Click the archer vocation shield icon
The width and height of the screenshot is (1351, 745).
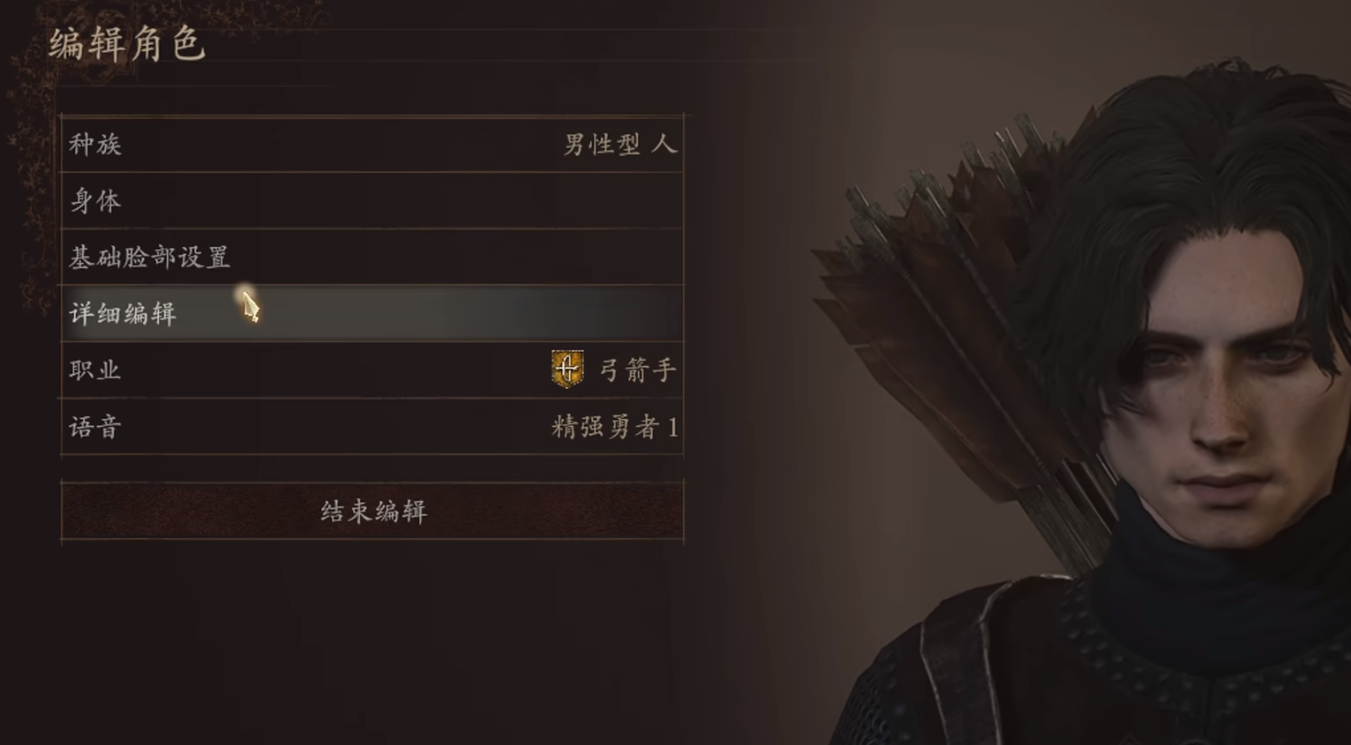(x=567, y=370)
